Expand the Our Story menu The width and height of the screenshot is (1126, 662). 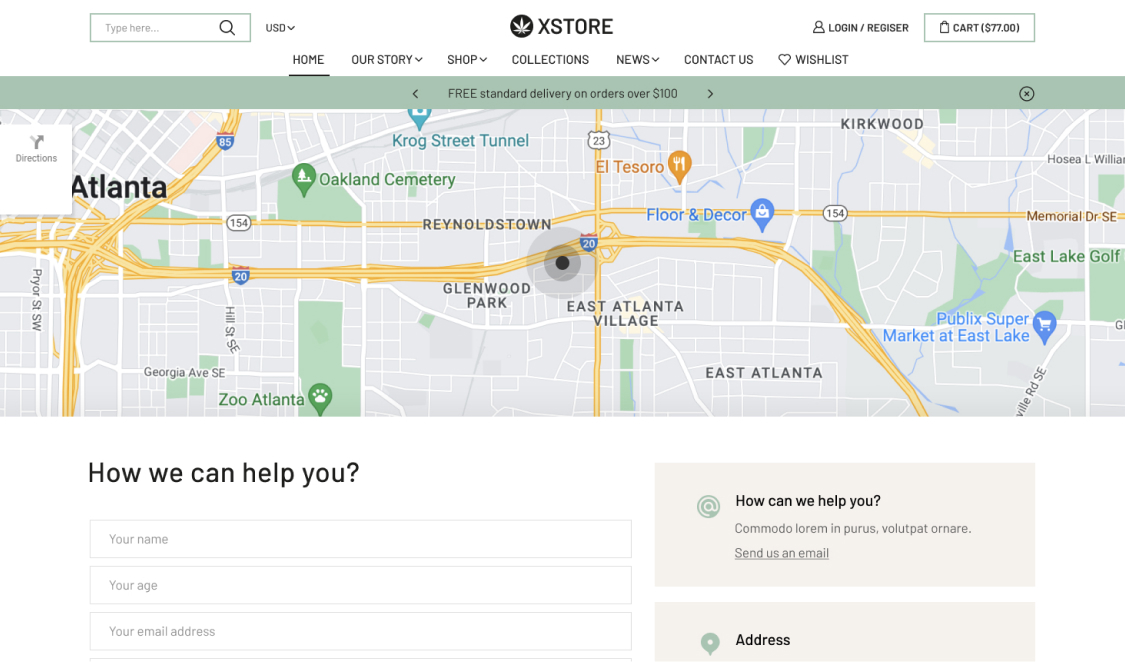[x=386, y=60]
